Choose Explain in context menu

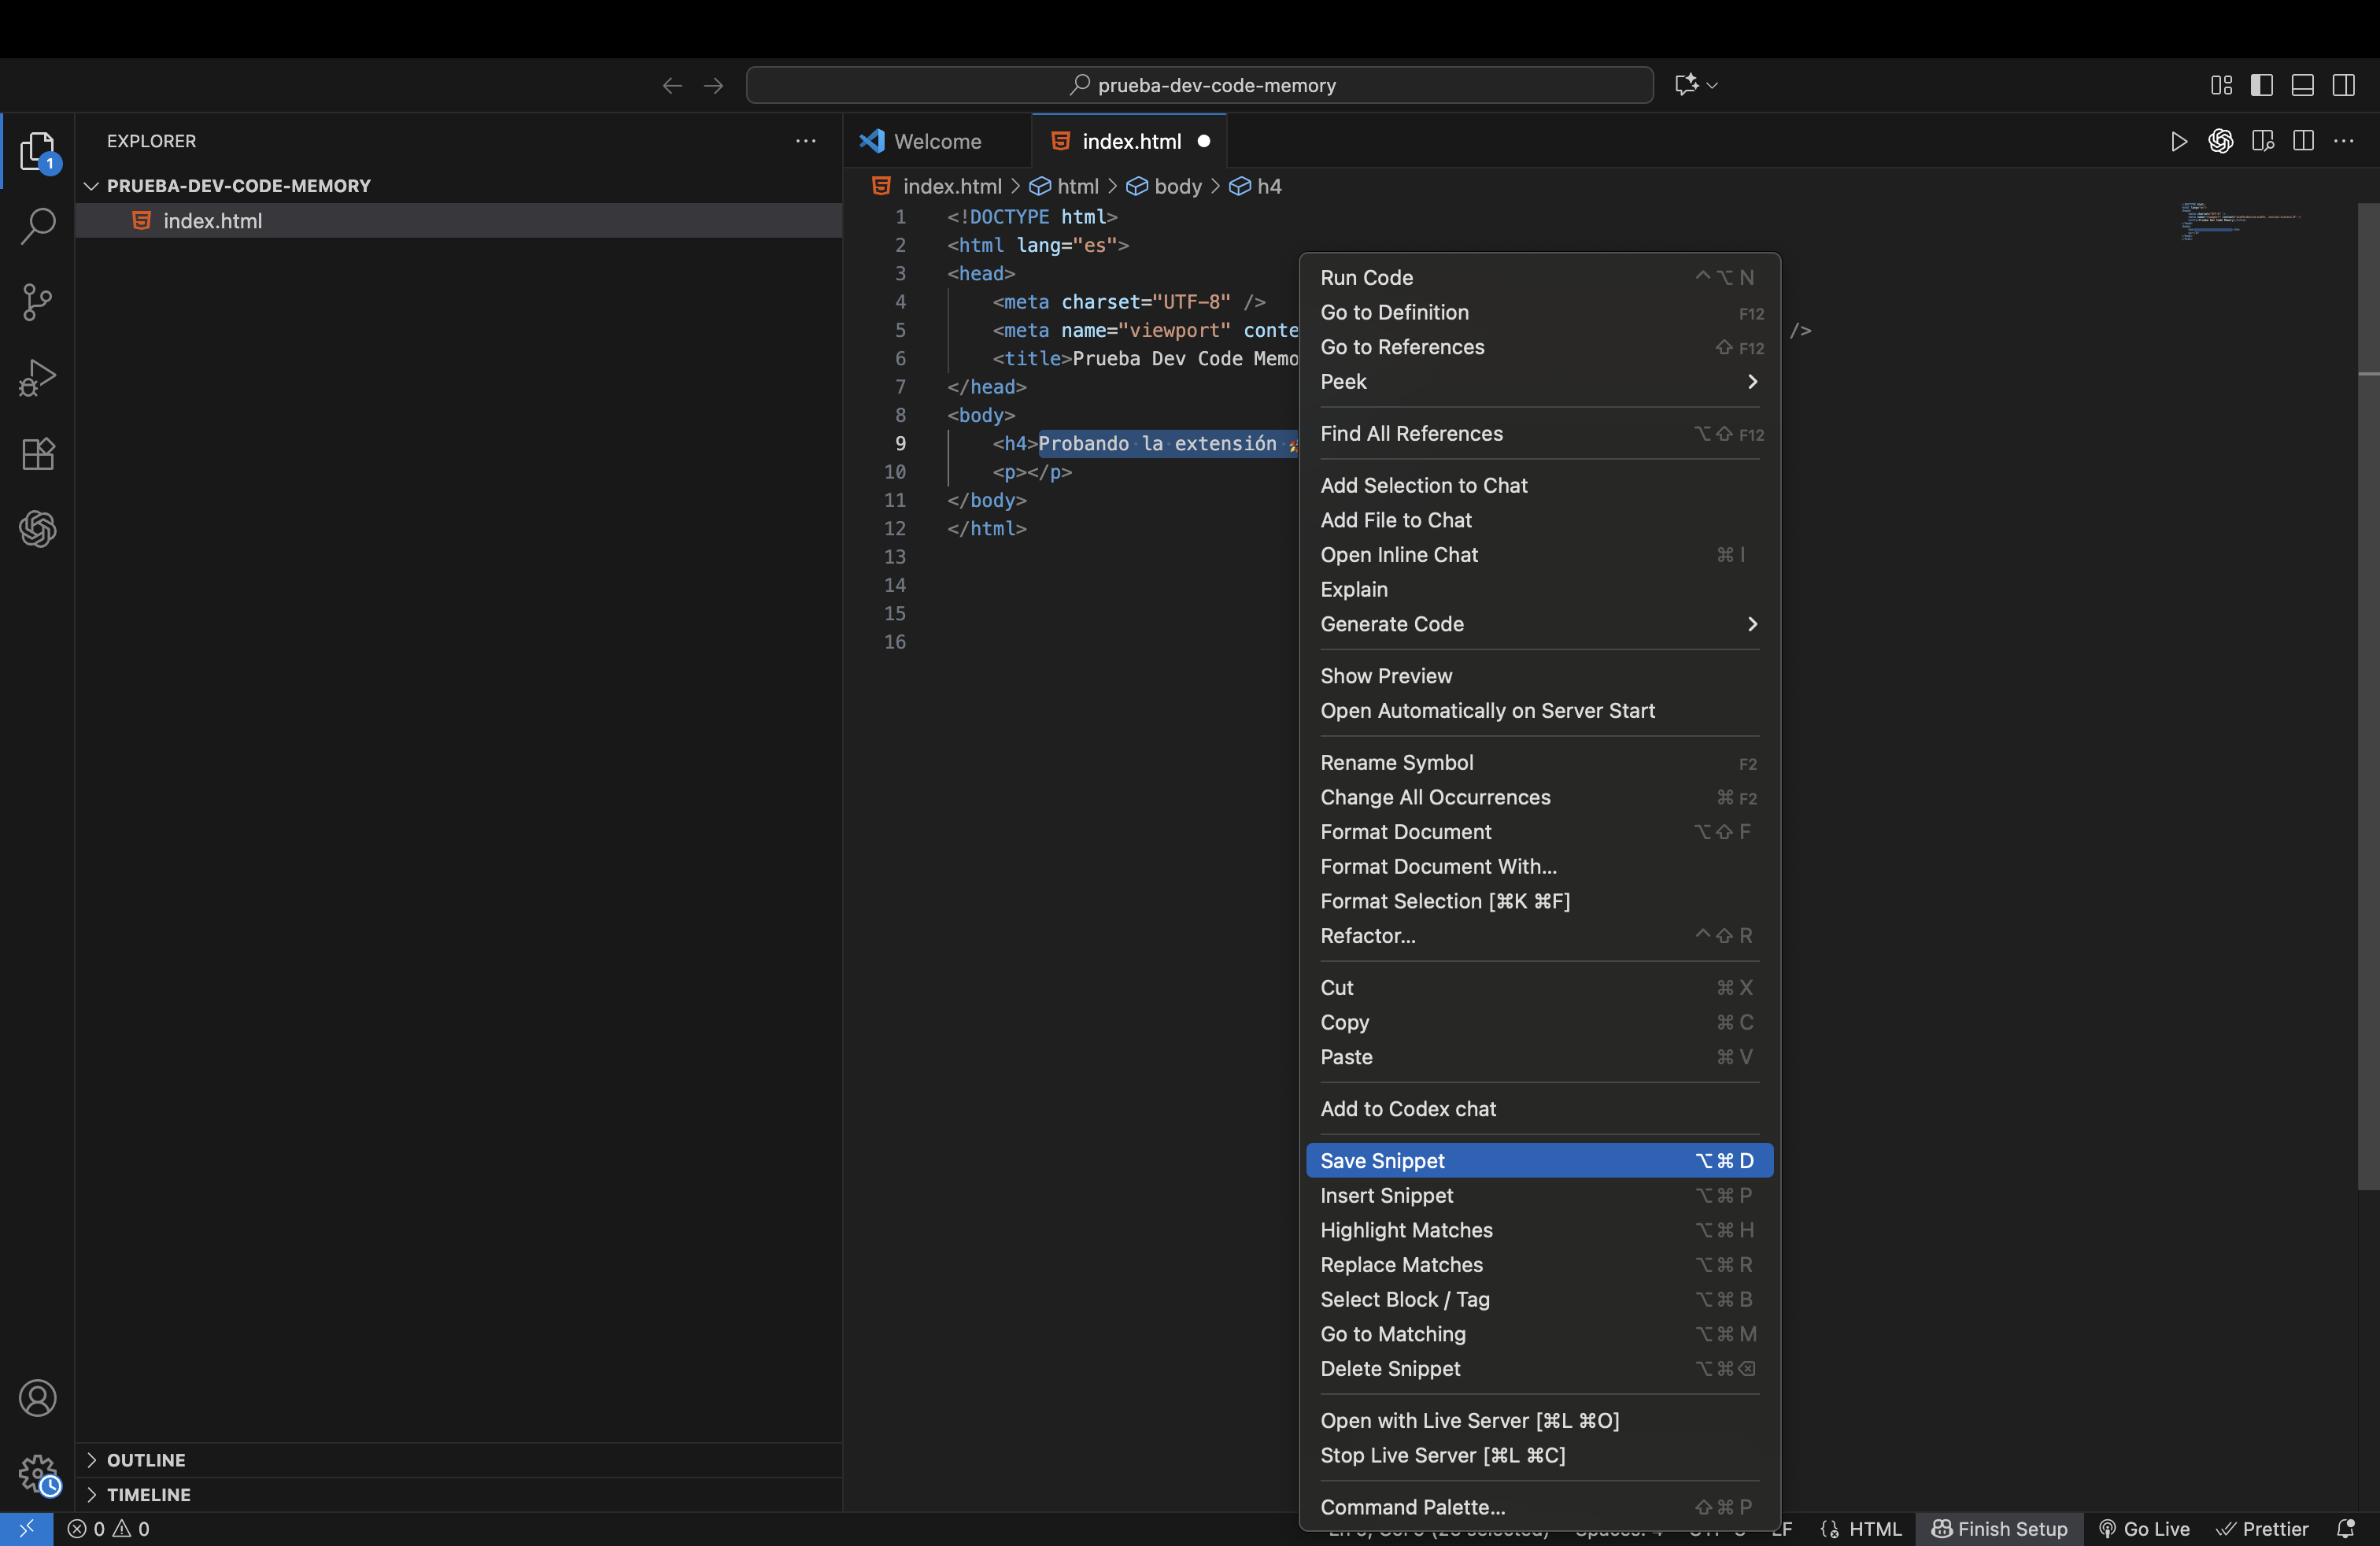click(1539, 590)
